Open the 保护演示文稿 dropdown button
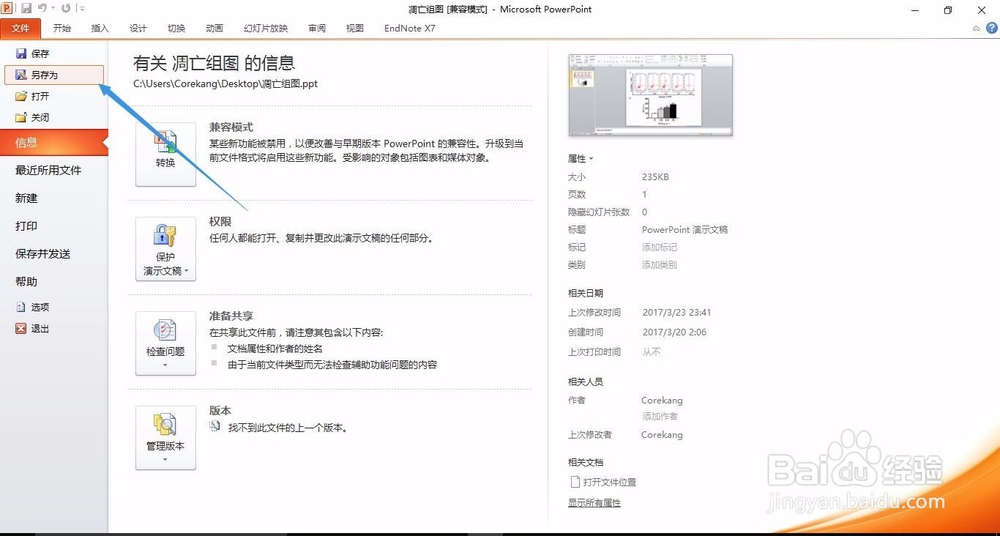1000x536 pixels. 165,249
